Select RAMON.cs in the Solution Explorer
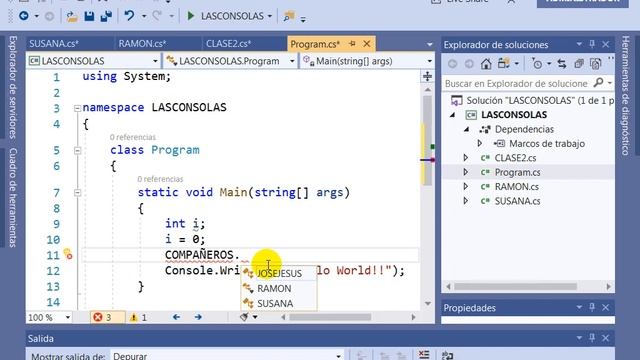Screen dimensions: 640x360 (x=516, y=187)
